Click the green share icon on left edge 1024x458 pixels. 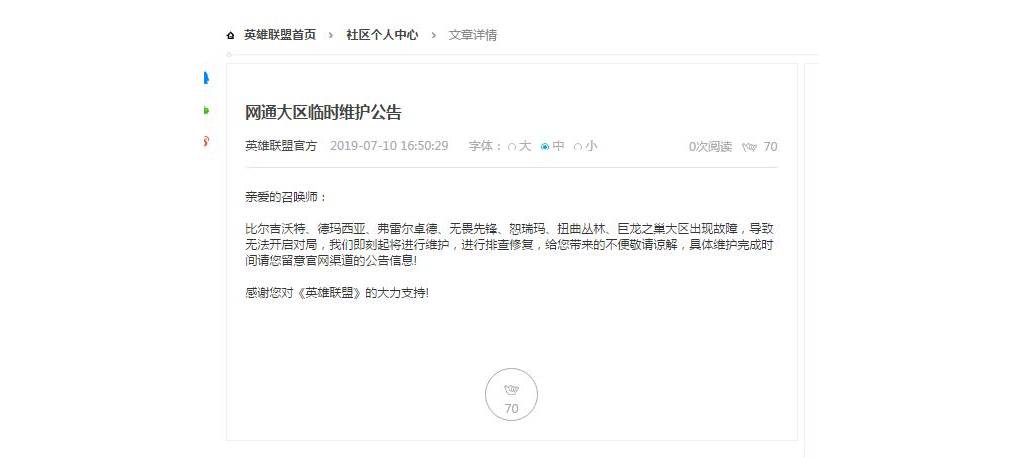pos(206,110)
